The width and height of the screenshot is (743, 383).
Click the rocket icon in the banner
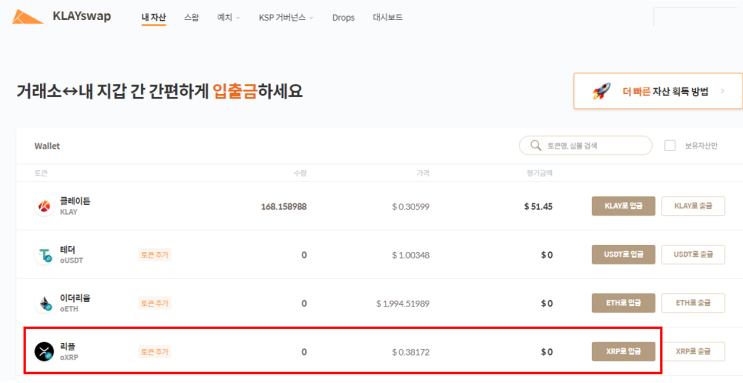(601, 91)
